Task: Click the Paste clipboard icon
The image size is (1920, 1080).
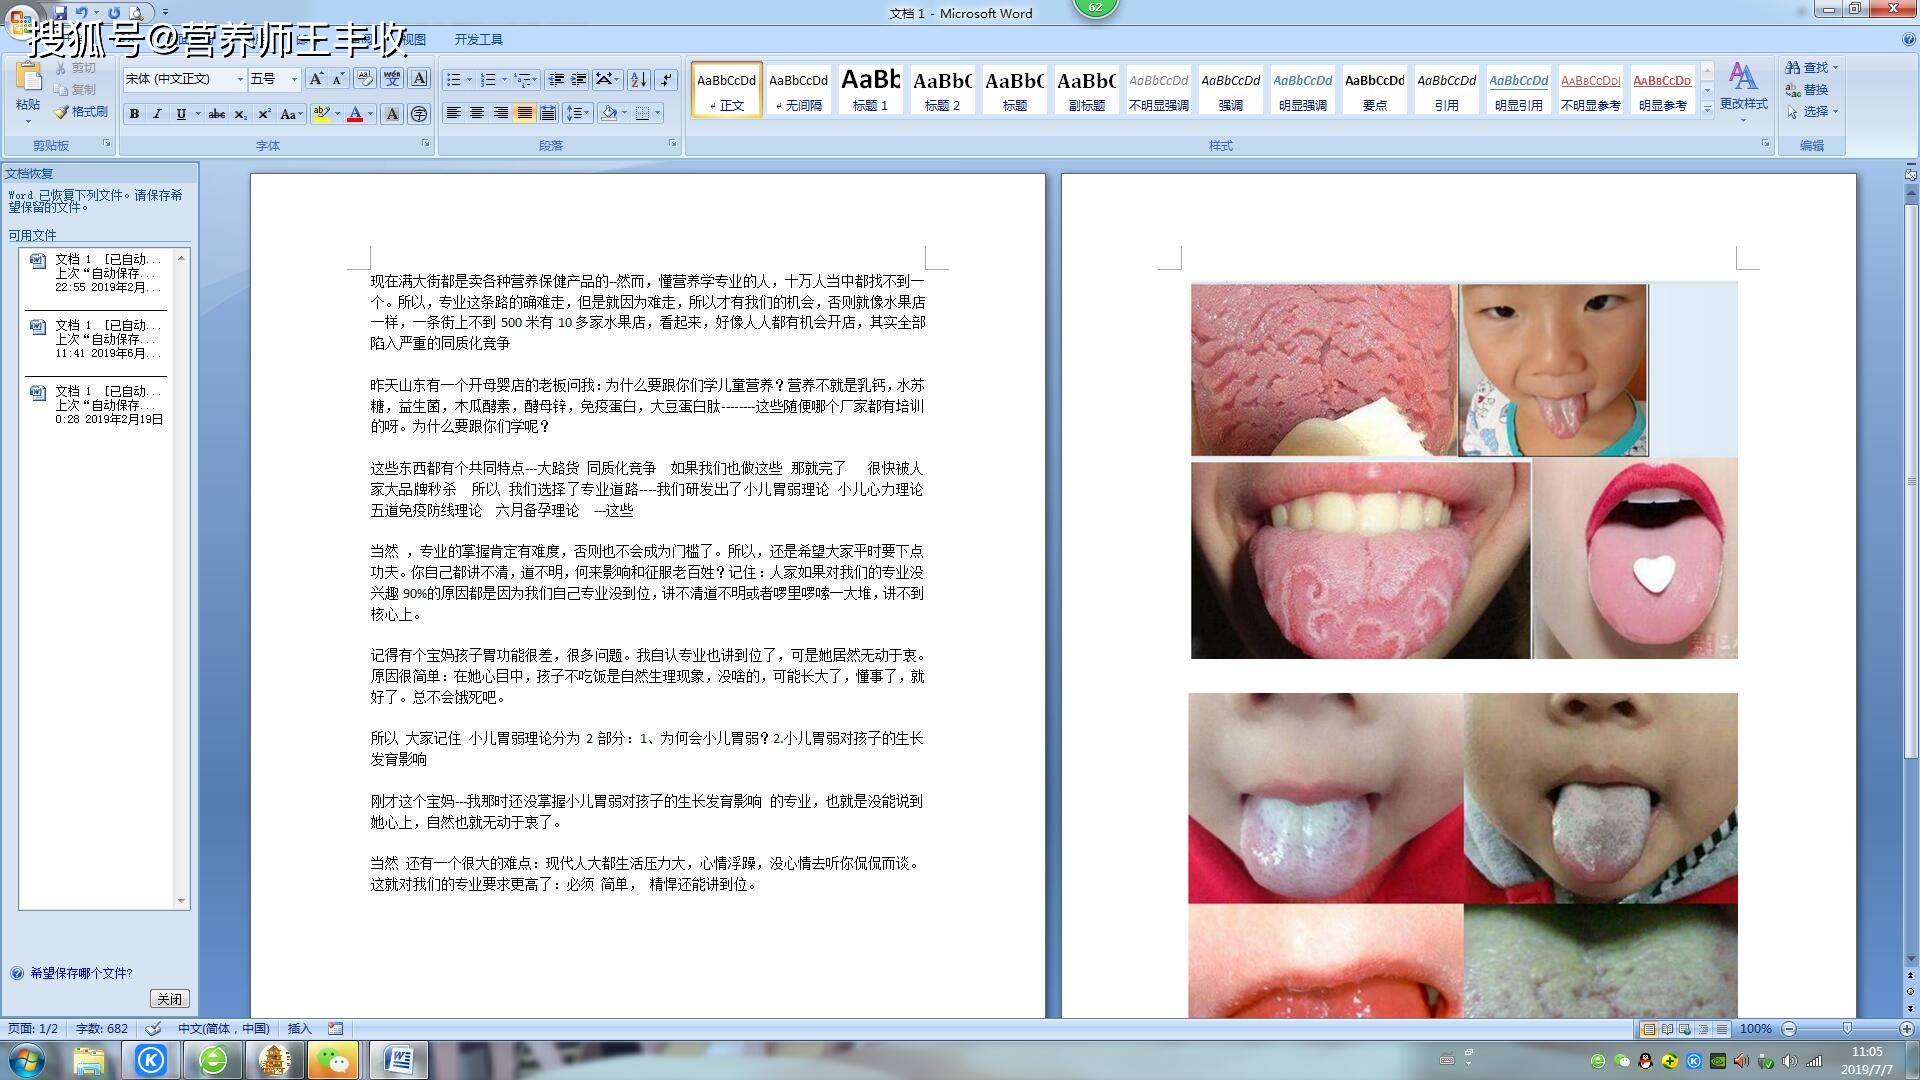Action: (28, 77)
